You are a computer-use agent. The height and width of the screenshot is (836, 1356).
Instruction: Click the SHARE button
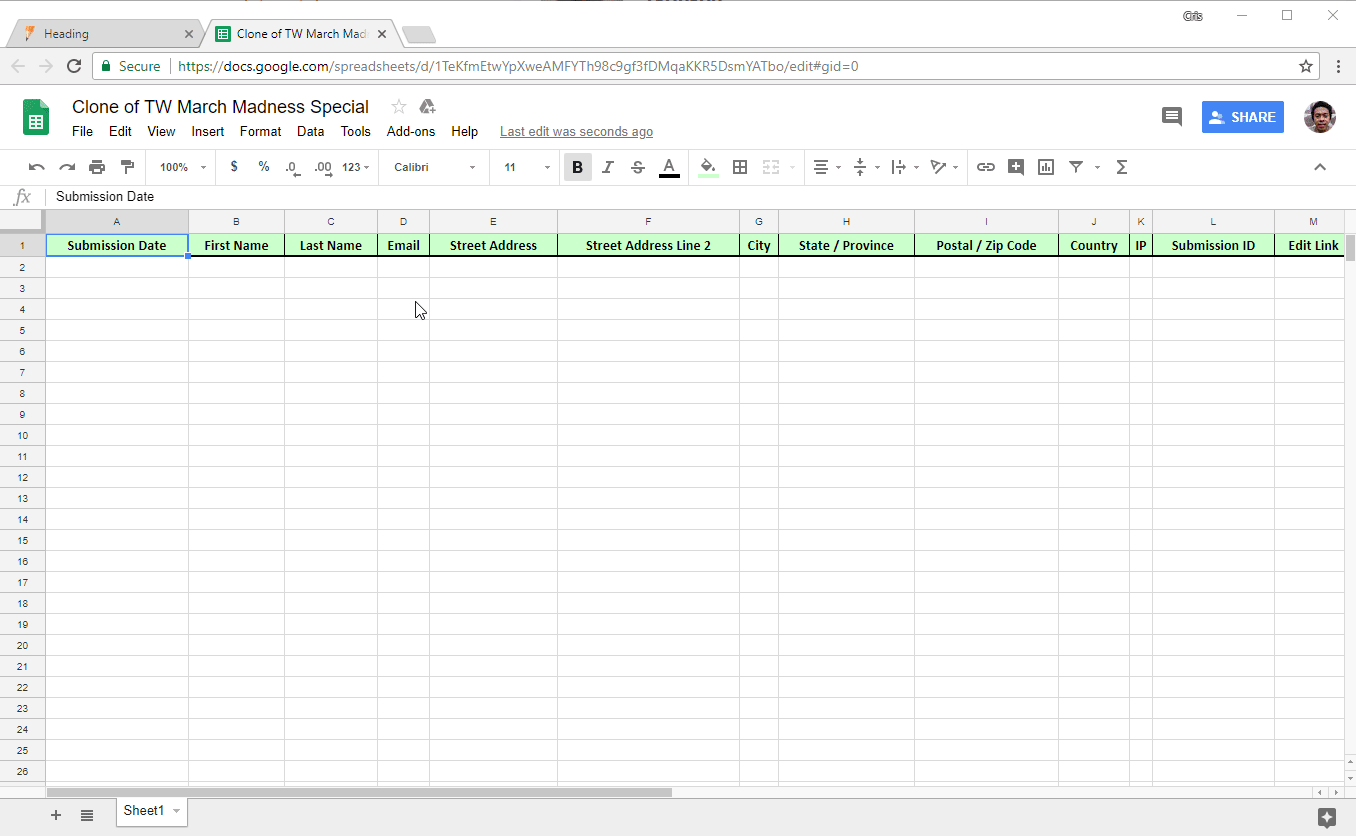coord(1242,117)
